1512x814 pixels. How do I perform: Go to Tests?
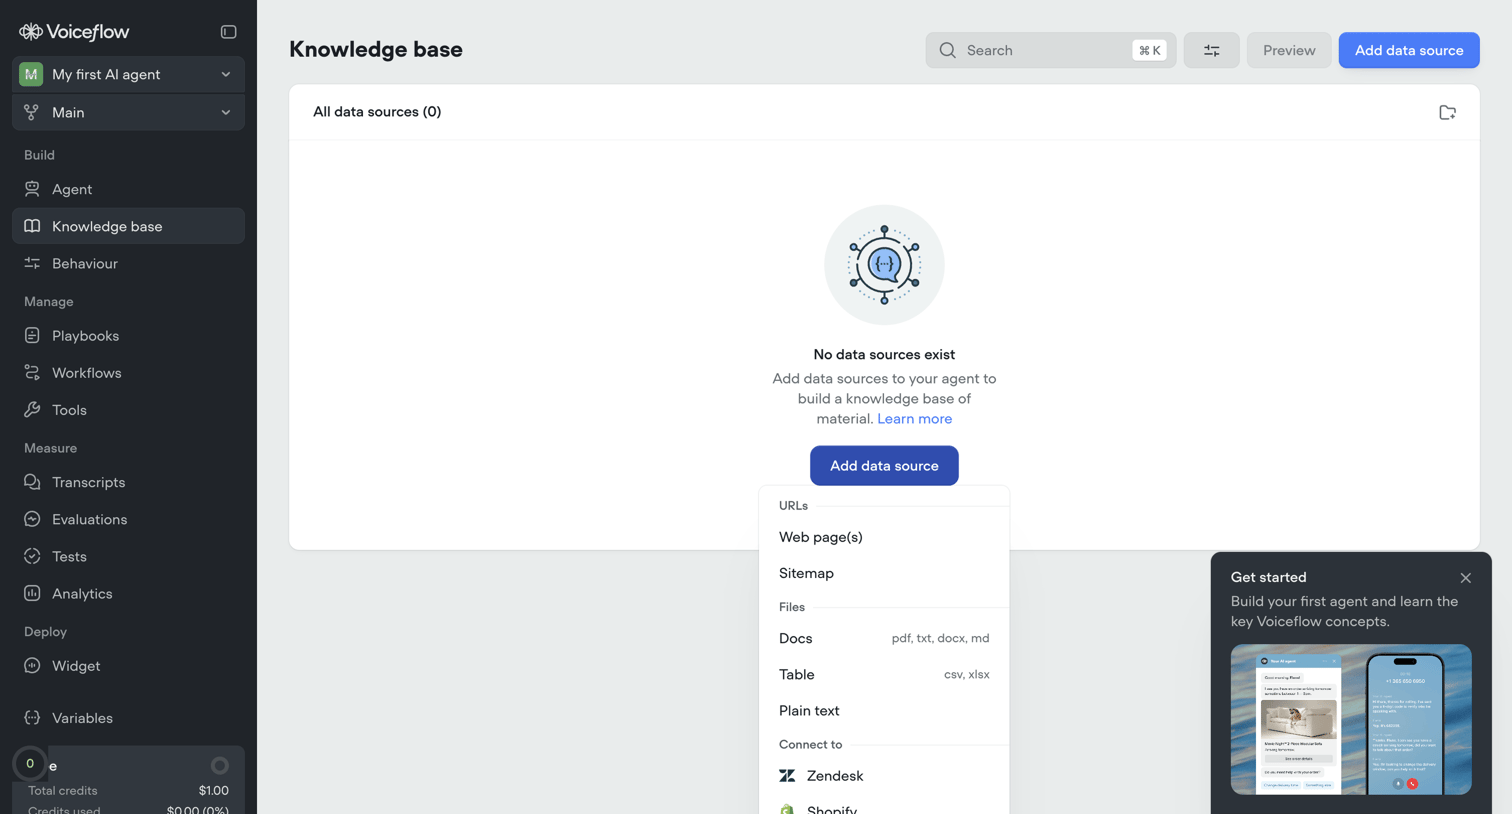point(128,556)
